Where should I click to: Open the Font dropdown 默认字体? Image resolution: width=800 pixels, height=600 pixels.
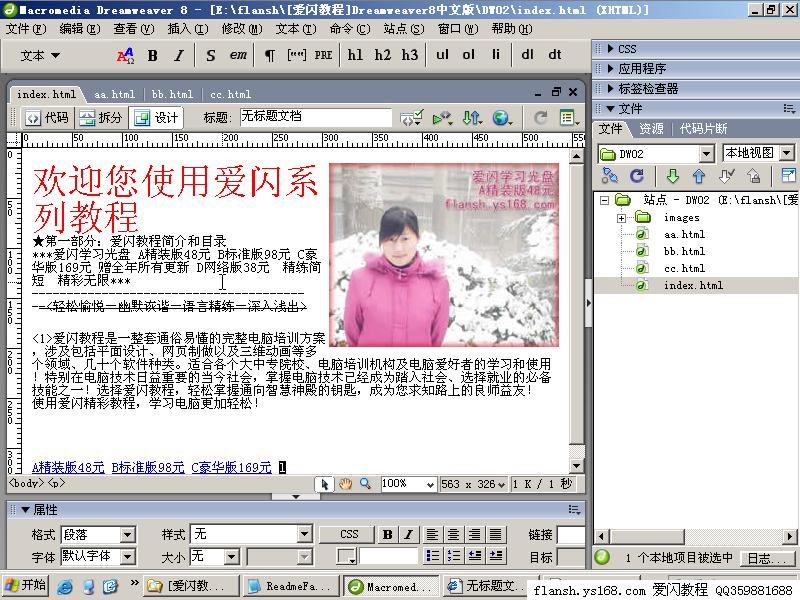tap(128, 556)
